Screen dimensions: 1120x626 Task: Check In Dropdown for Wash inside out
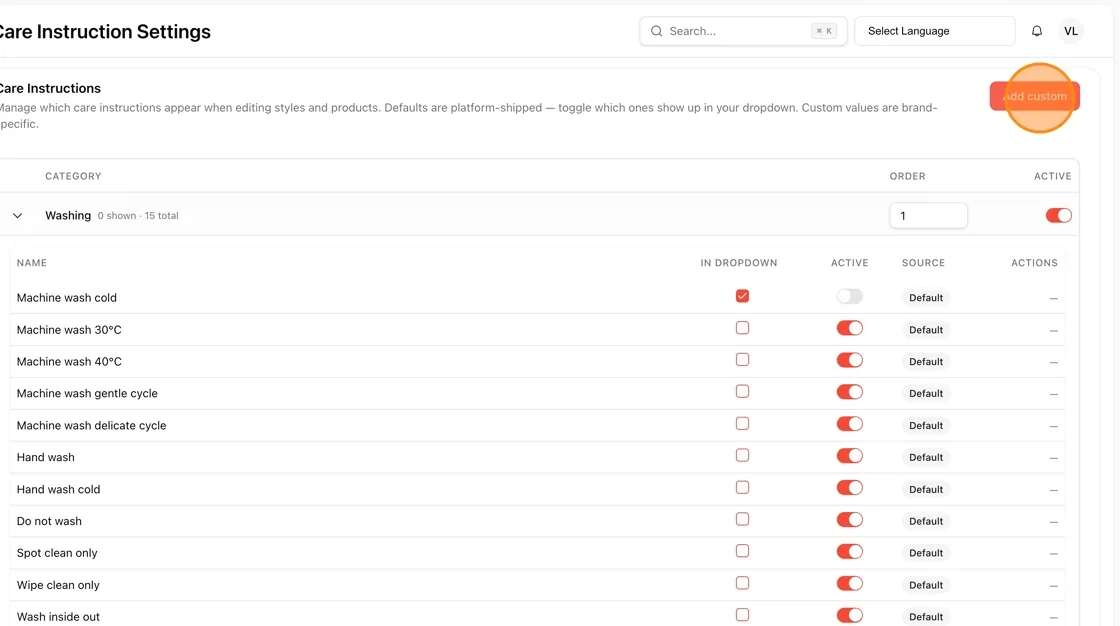pos(742,615)
